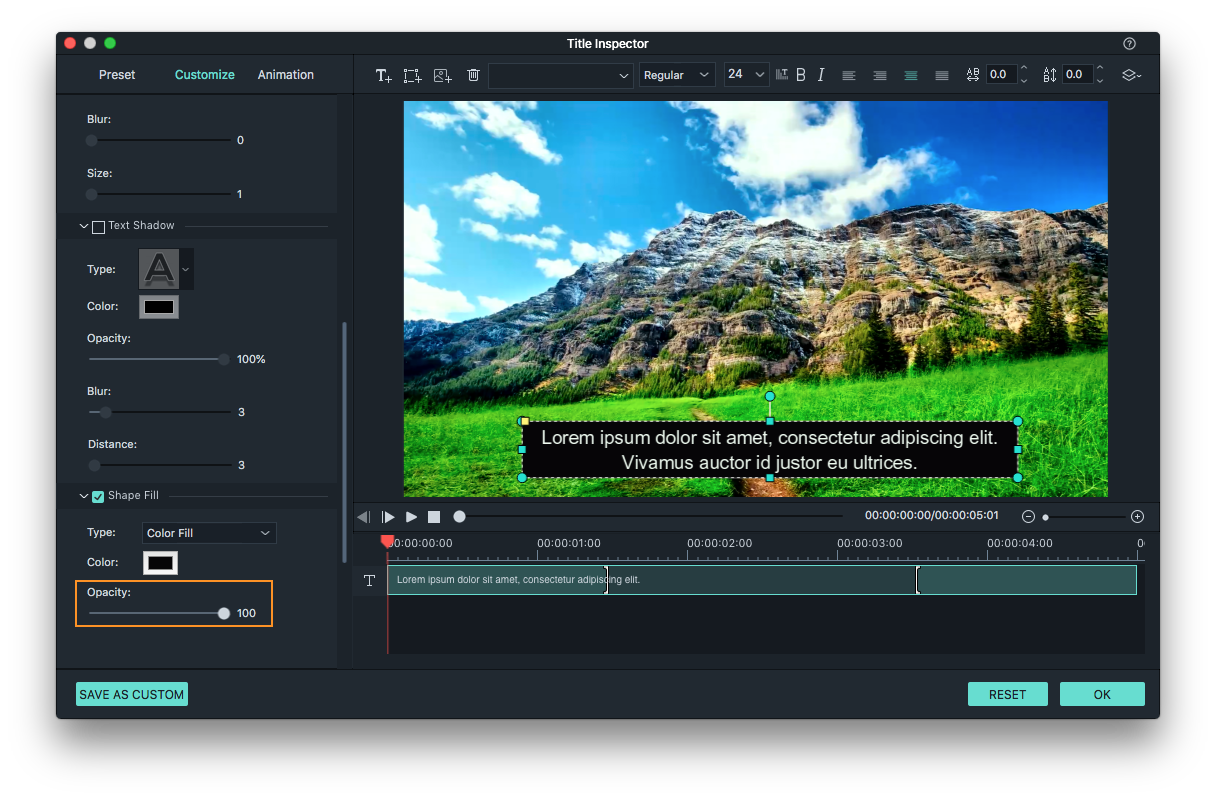Click the Add Shape box icon
Image resolution: width=1216 pixels, height=799 pixels.
[x=412, y=75]
